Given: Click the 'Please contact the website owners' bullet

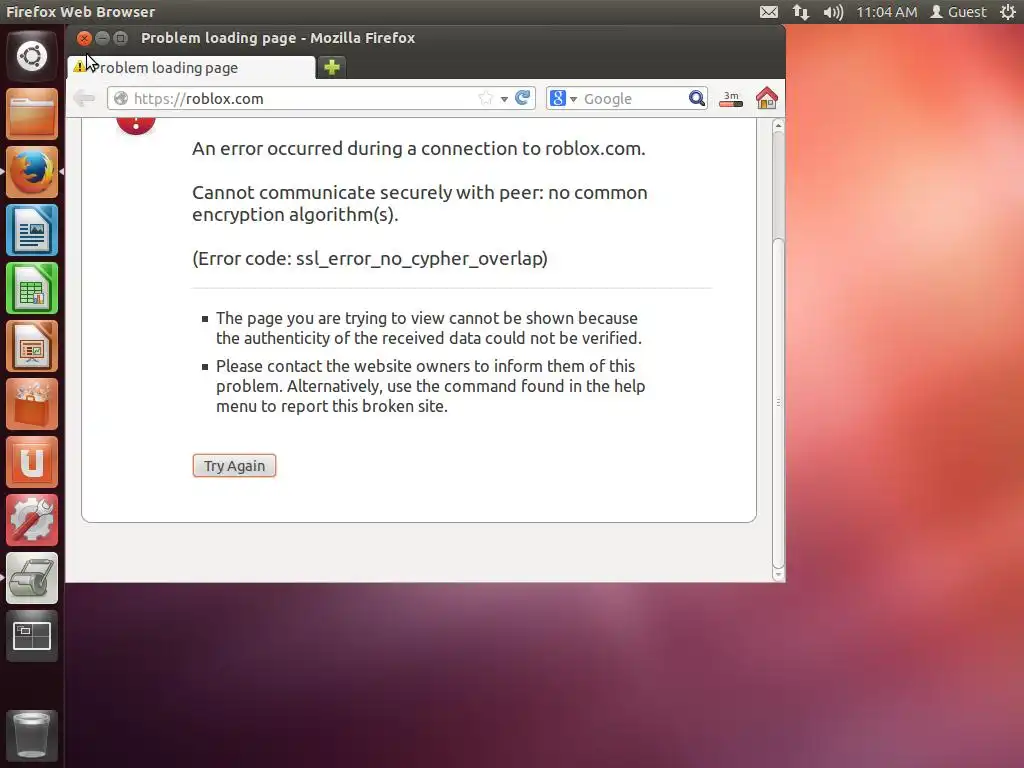Looking at the screenshot, I should click(430, 386).
